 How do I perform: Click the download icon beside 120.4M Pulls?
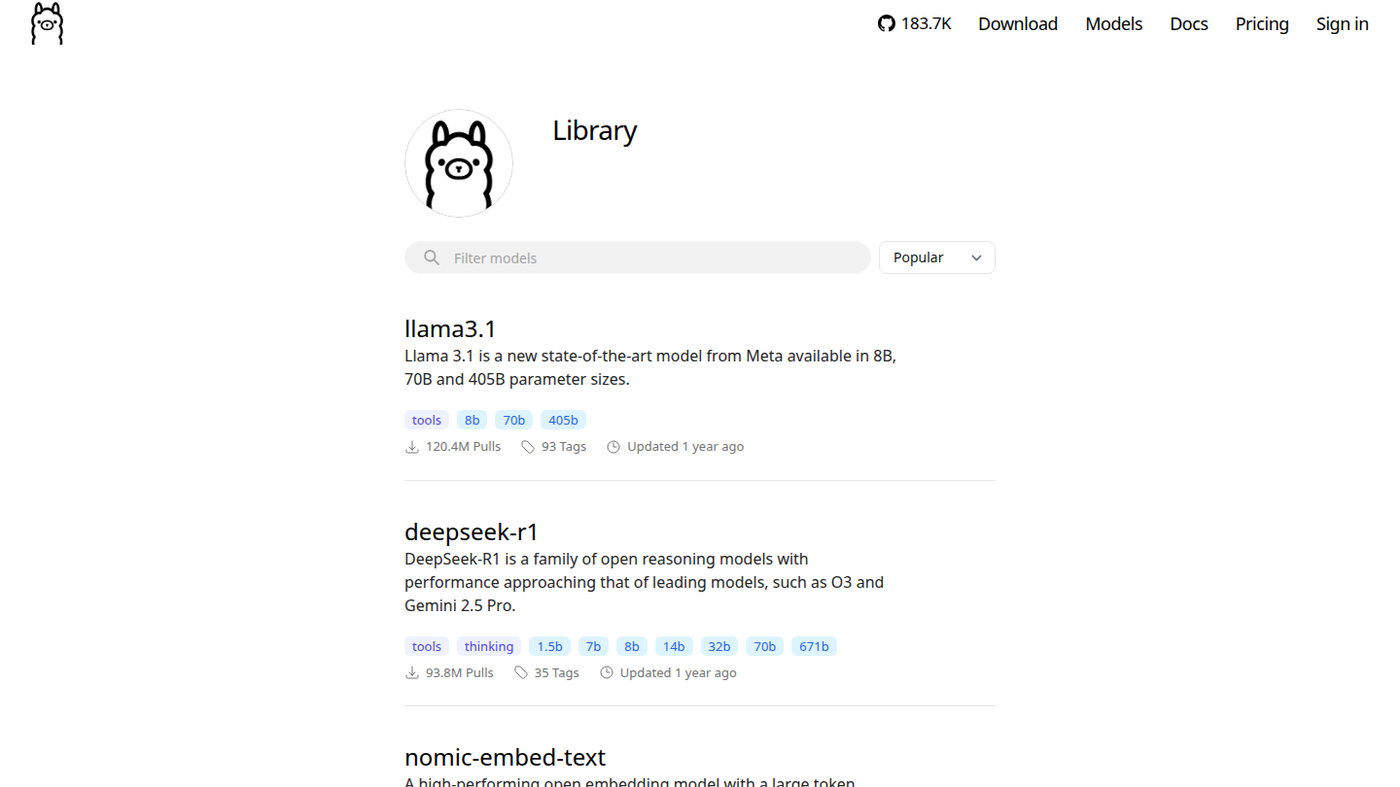[412, 447]
